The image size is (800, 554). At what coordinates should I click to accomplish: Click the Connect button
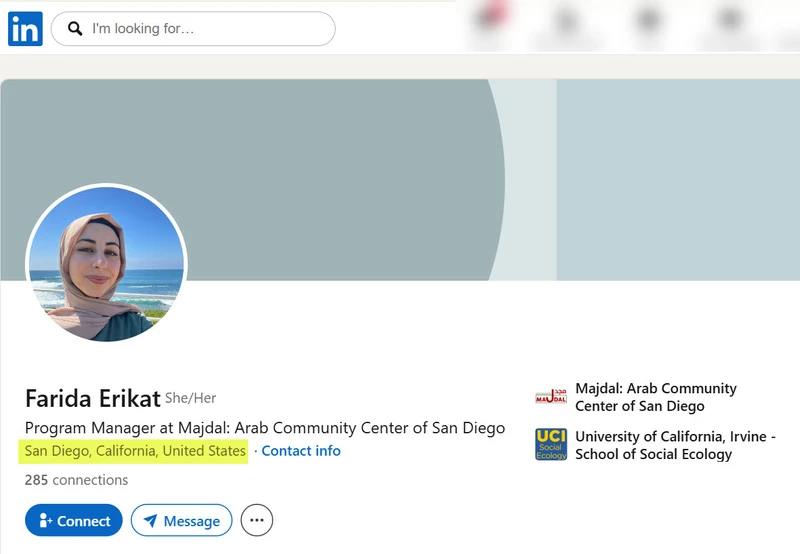(73, 520)
